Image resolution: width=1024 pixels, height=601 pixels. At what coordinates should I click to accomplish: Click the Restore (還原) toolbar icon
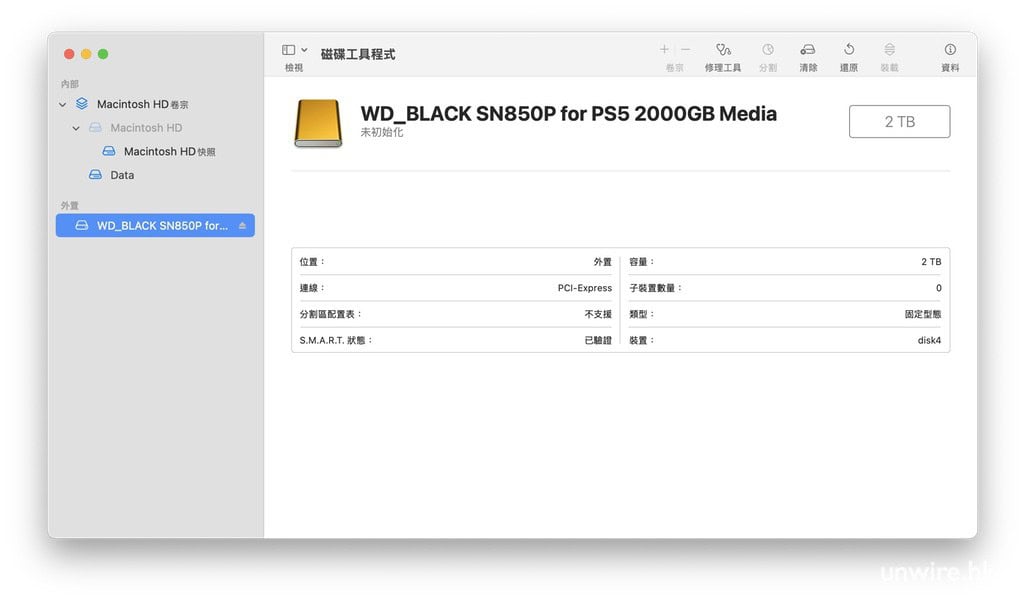pyautogui.click(x=849, y=50)
